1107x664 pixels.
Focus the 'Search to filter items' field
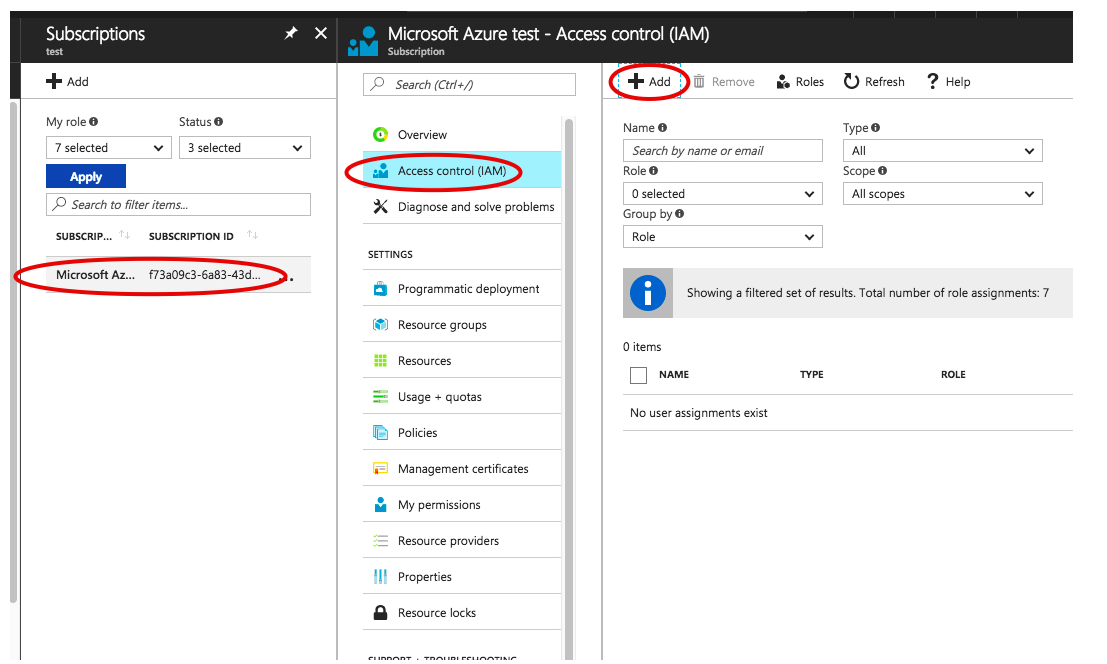pyautogui.click(x=178, y=205)
